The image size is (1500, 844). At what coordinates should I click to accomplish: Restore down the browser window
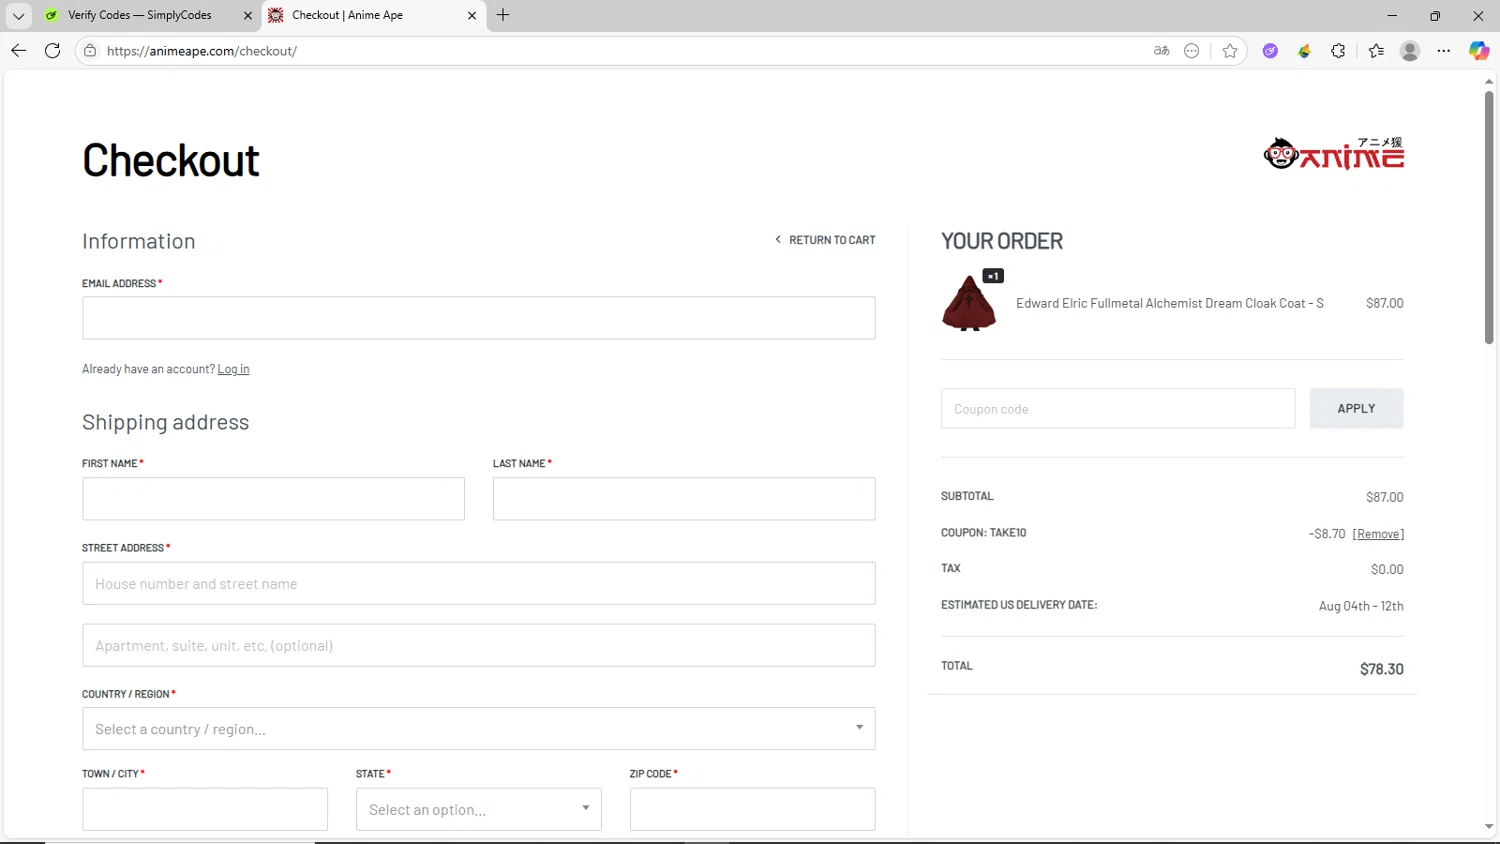[1435, 15]
